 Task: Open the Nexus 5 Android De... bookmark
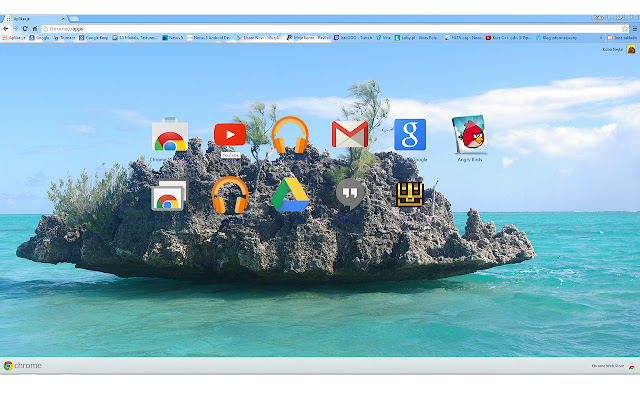coord(209,38)
